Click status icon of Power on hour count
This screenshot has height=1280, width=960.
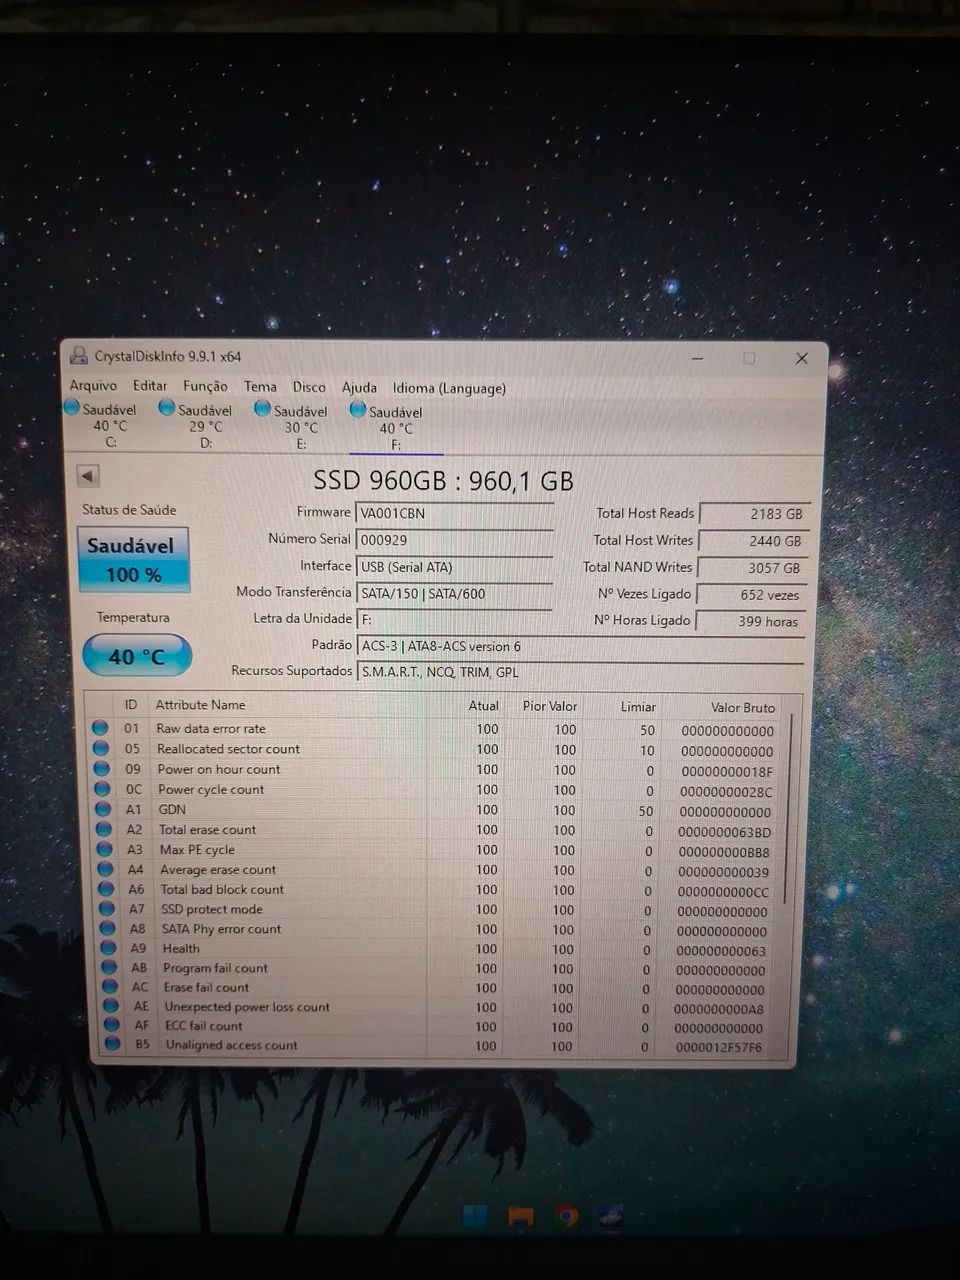(101, 768)
